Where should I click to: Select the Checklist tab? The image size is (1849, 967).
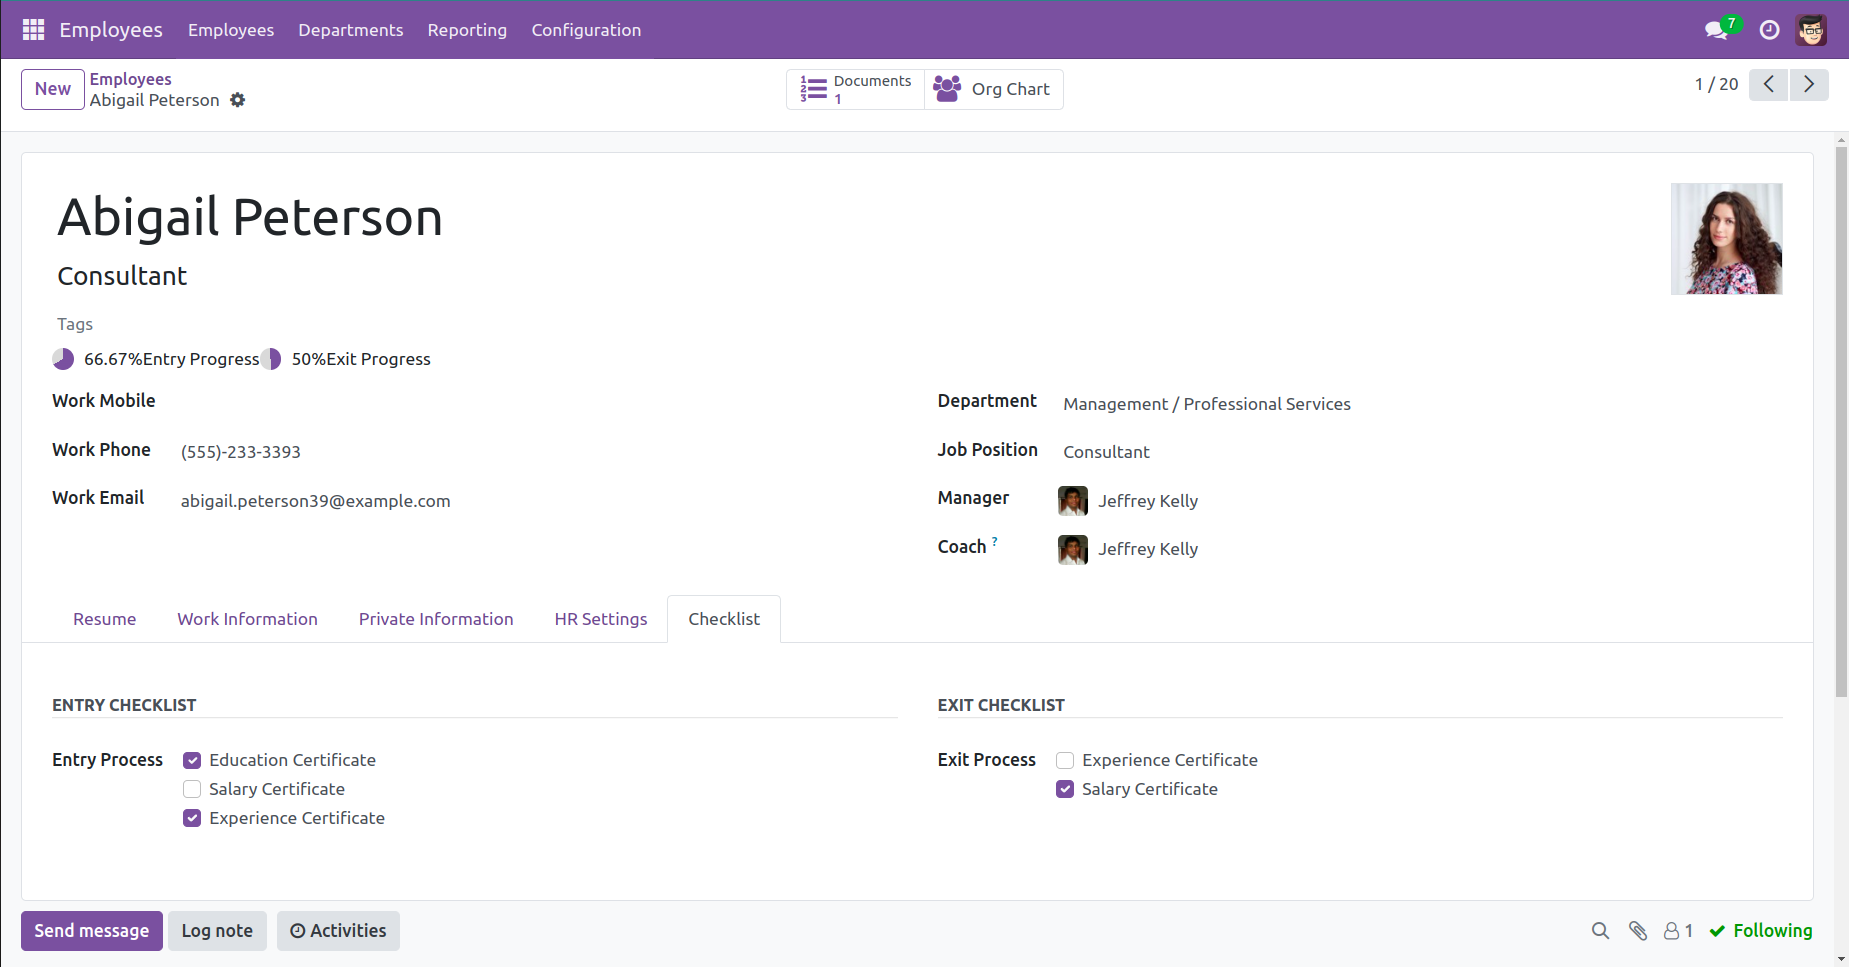point(724,619)
